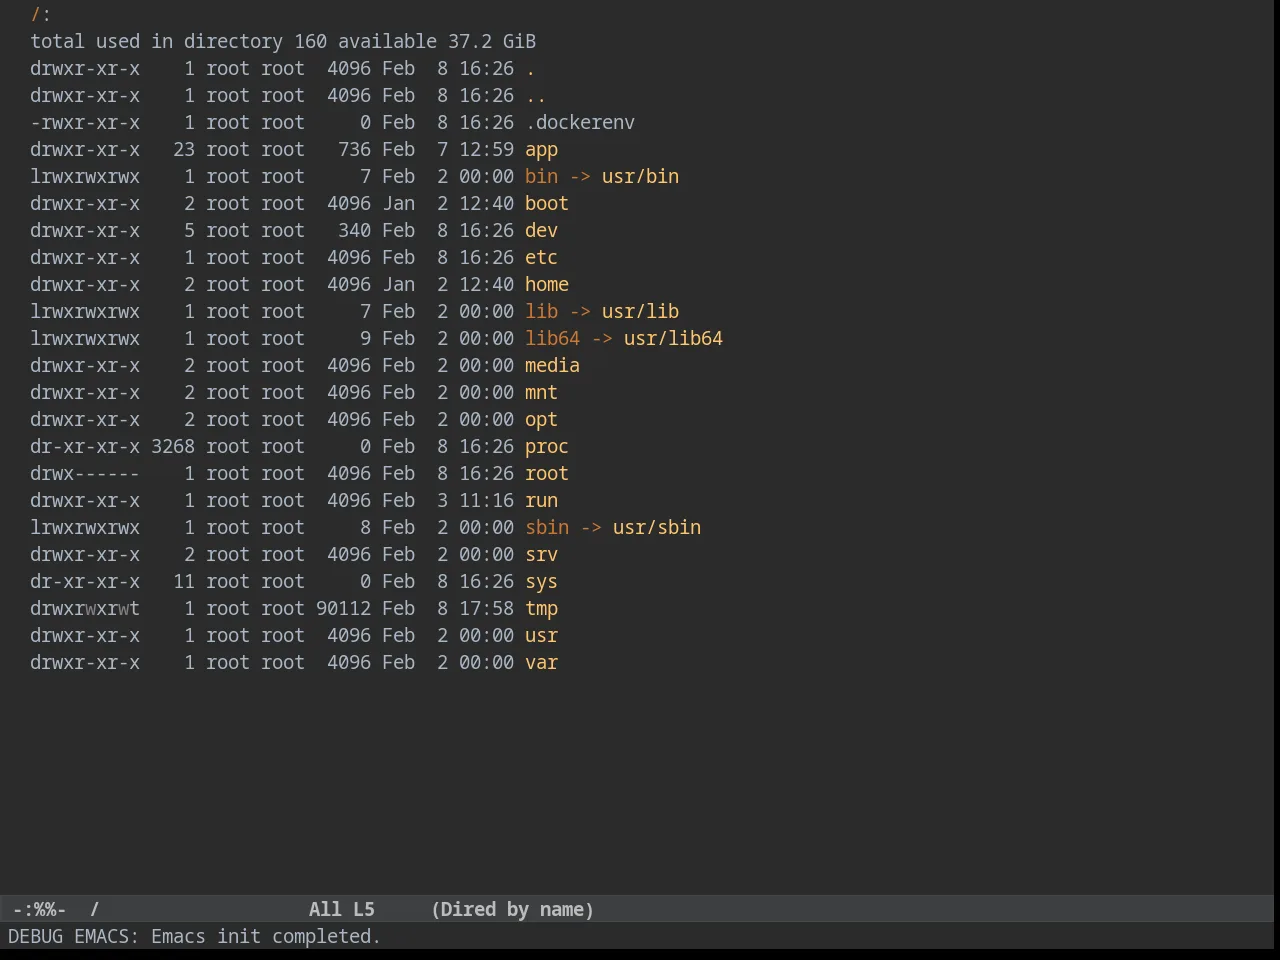Viewport: 1280px width, 960px height.
Task: Click the parent directory '..' entry
Action: coord(536,96)
